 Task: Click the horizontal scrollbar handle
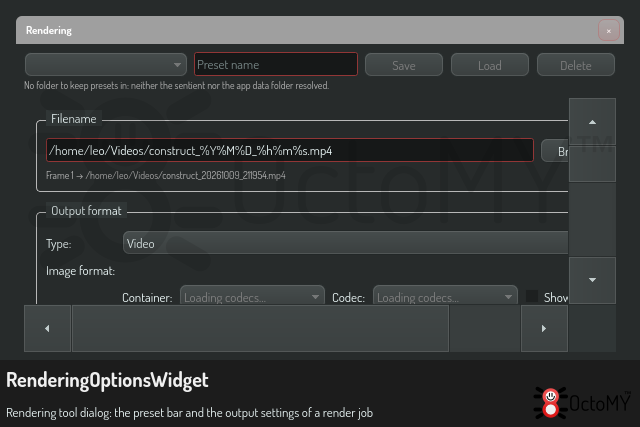coord(260,328)
